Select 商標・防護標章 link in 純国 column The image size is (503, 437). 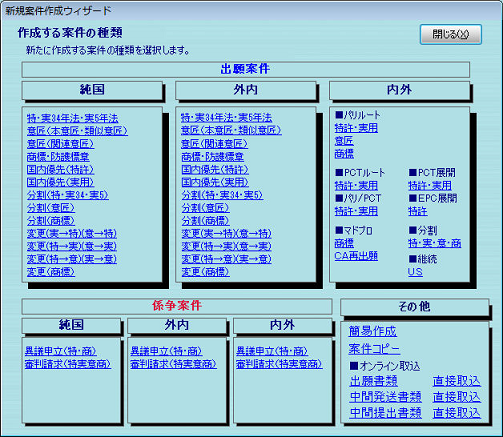pyautogui.click(x=58, y=157)
